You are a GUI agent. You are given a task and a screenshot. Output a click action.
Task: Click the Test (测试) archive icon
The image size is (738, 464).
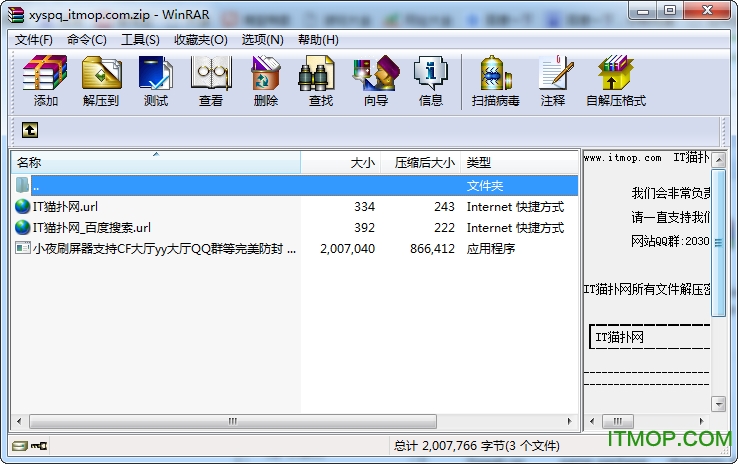[x=156, y=73]
